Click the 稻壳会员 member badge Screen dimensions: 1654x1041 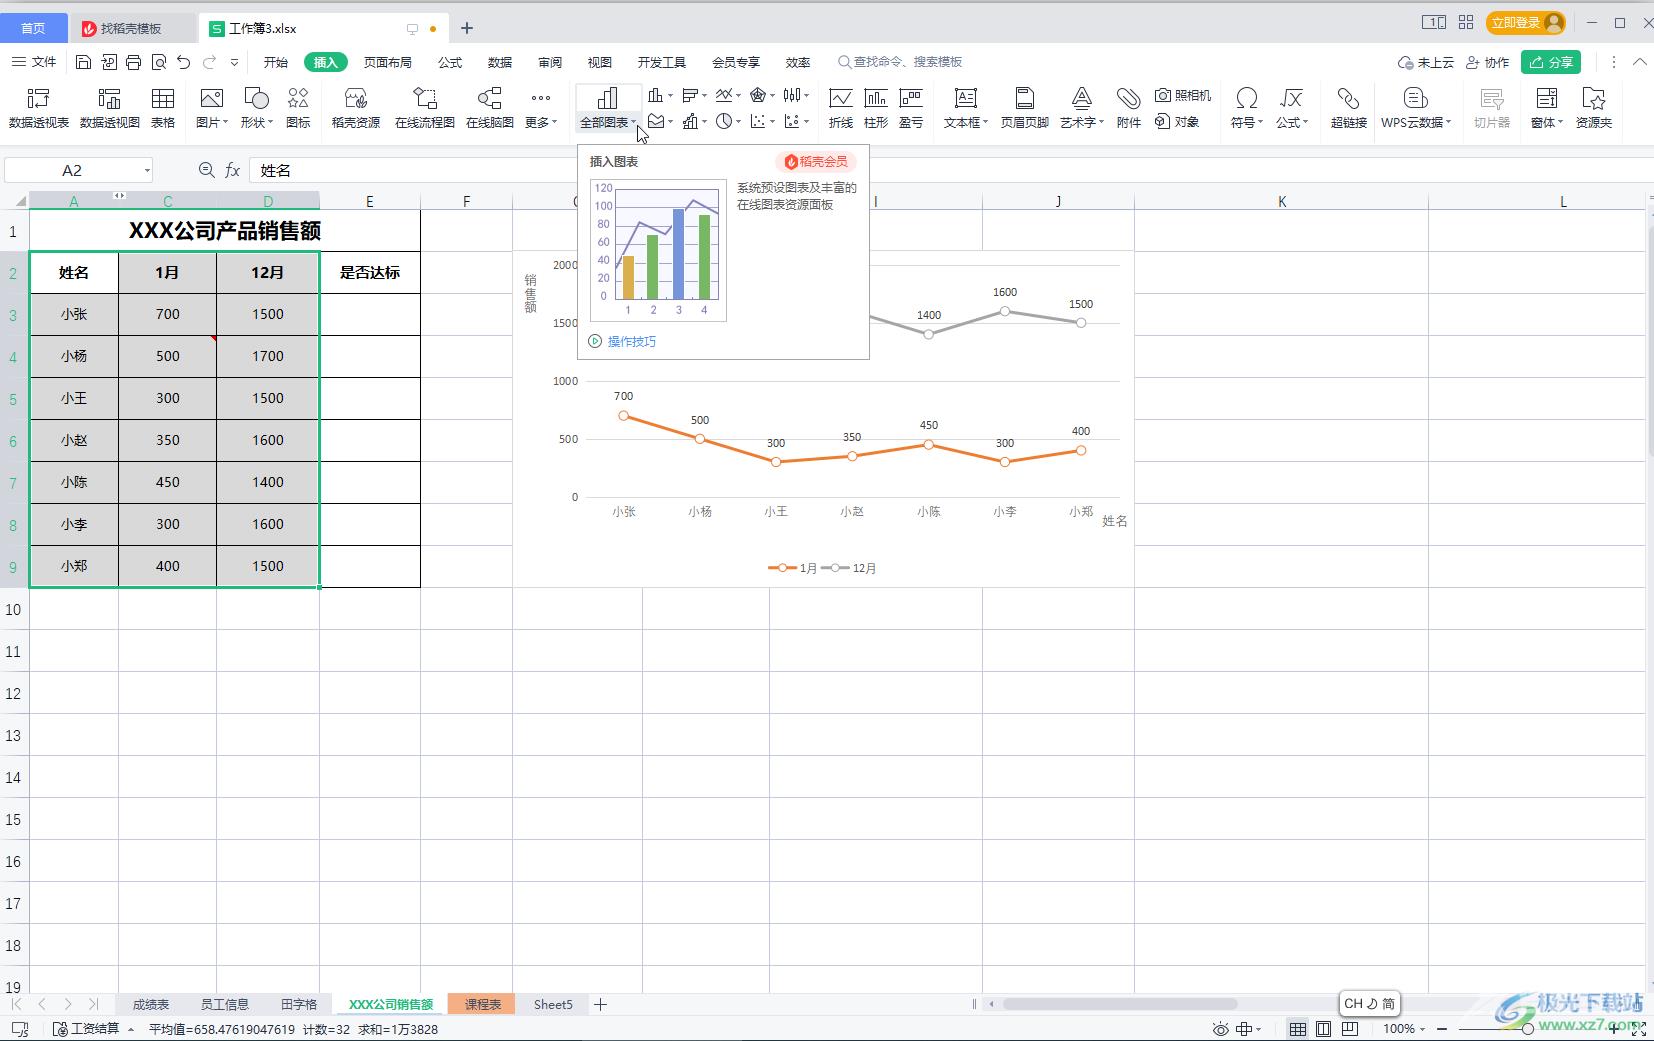pyautogui.click(x=816, y=161)
